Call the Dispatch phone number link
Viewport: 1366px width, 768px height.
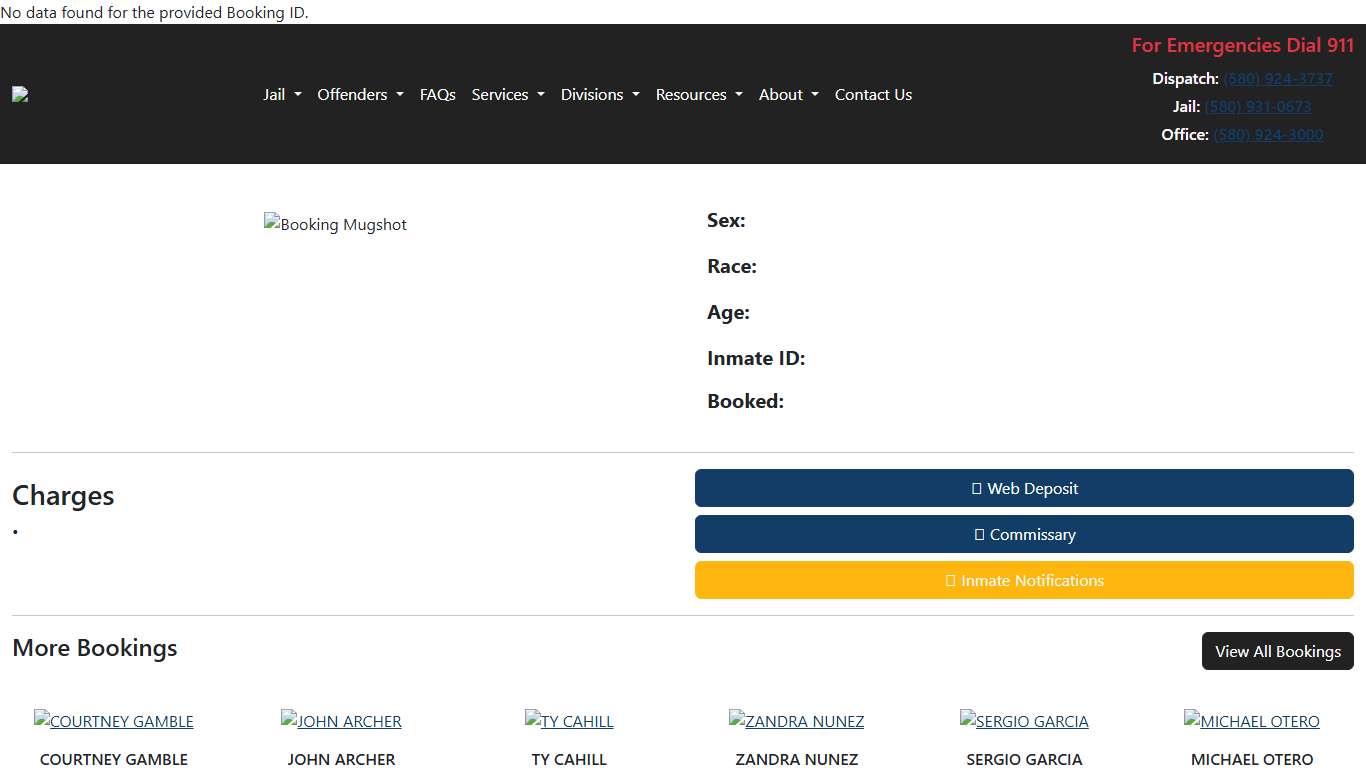pos(1277,78)
